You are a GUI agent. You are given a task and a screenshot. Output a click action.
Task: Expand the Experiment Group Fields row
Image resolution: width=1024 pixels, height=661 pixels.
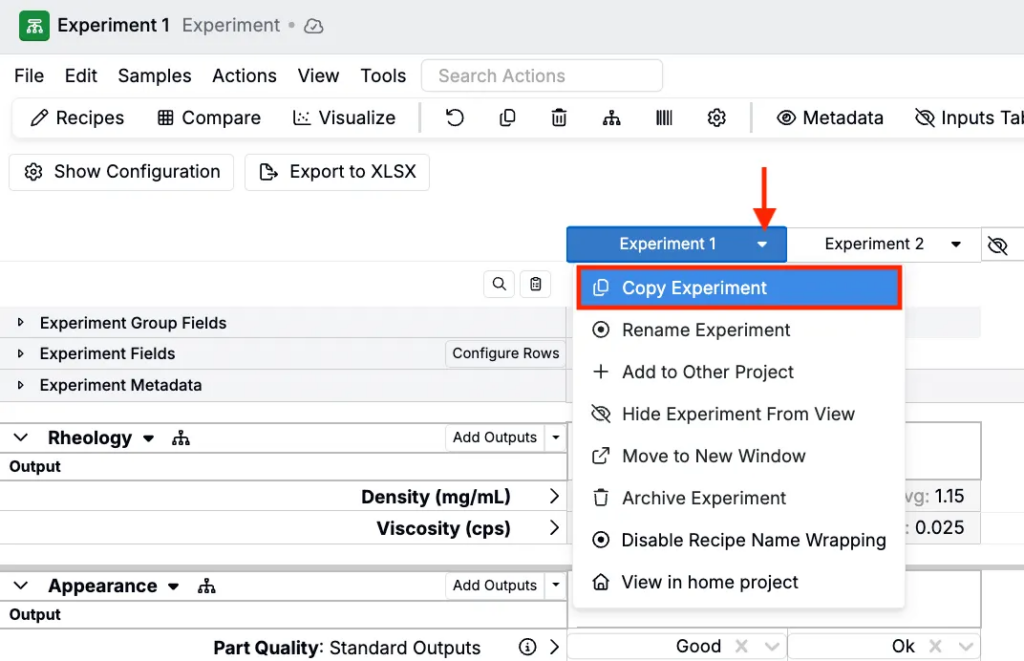click(x=20, y=323)
